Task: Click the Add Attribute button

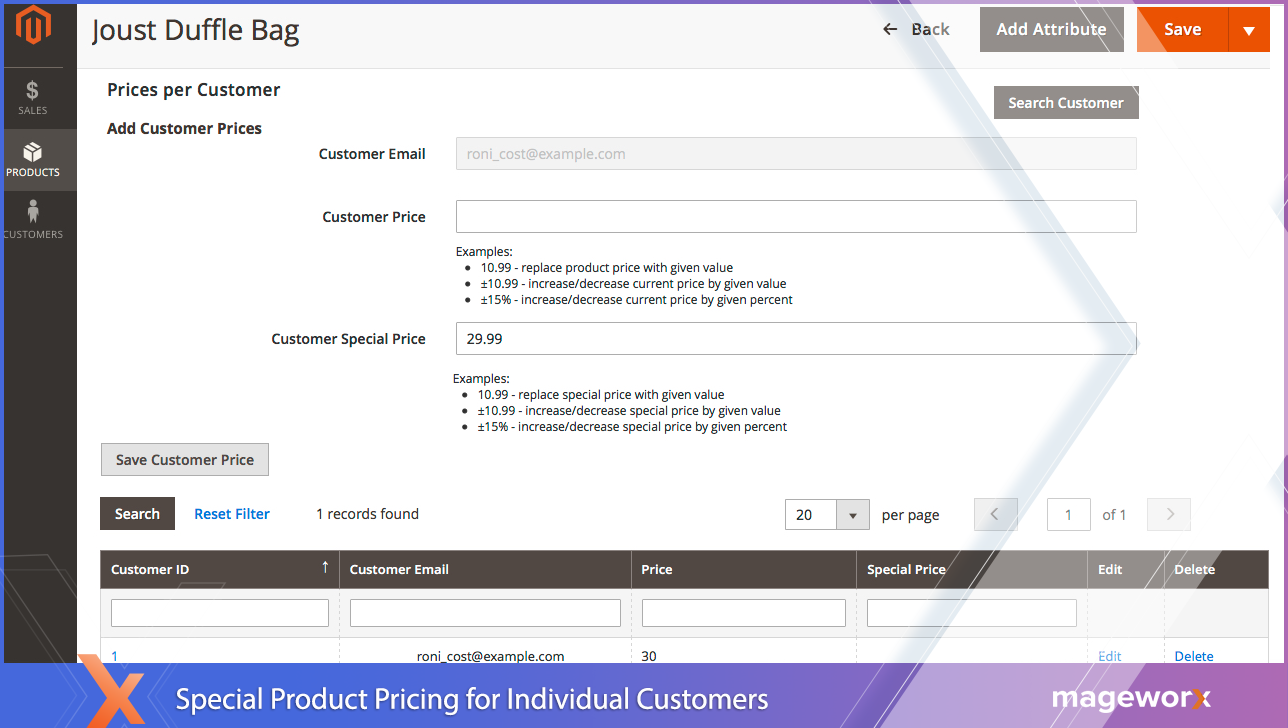Action: pos(1051,29)
